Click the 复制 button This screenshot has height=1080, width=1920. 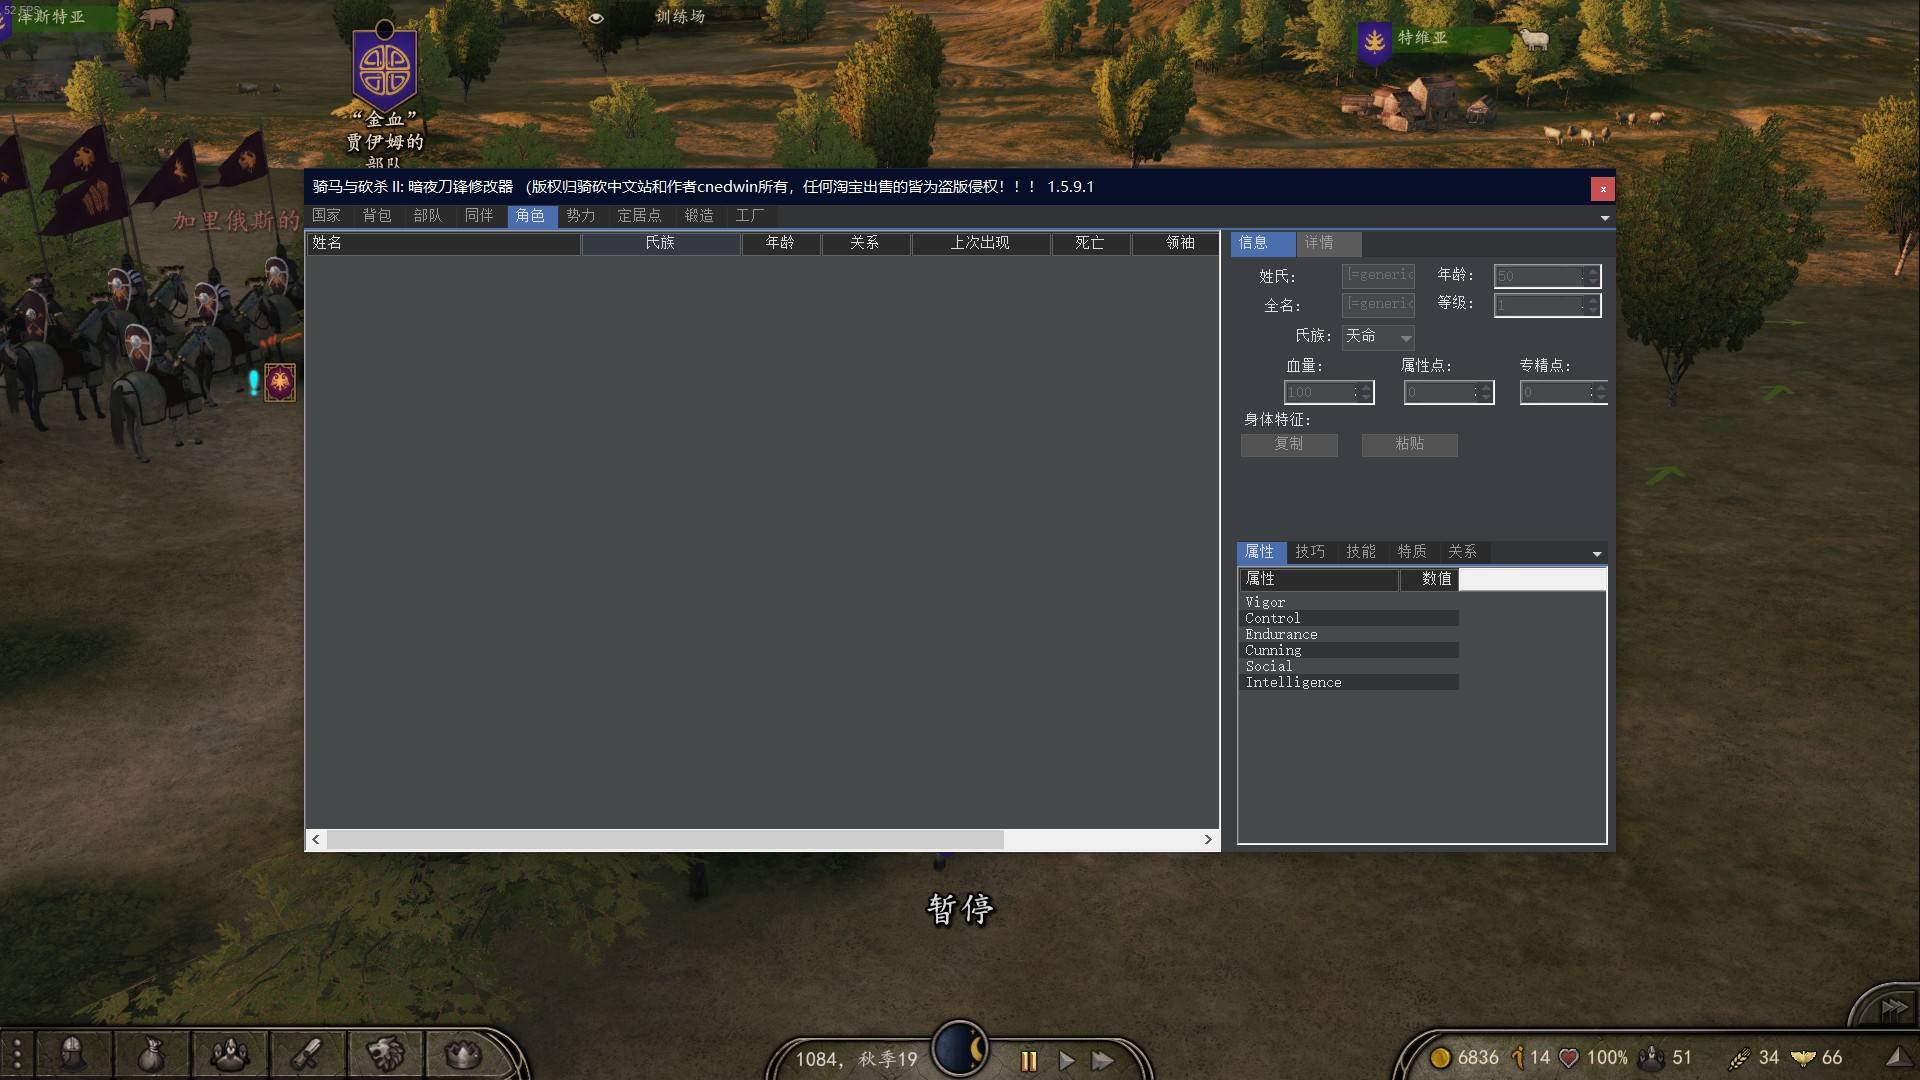1289,445
